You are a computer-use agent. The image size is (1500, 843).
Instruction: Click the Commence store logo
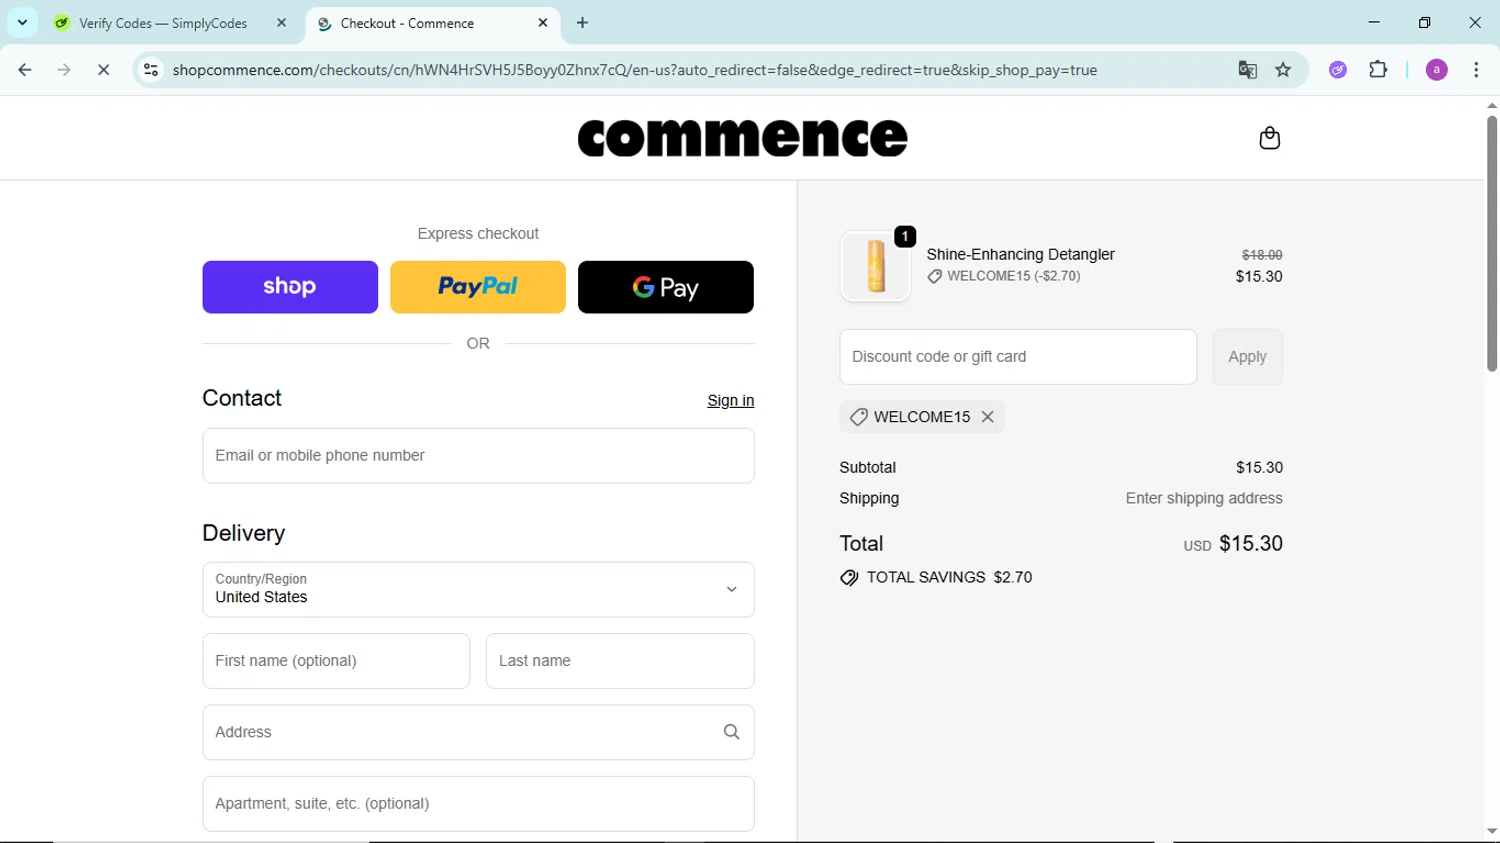tap(743, 138)
